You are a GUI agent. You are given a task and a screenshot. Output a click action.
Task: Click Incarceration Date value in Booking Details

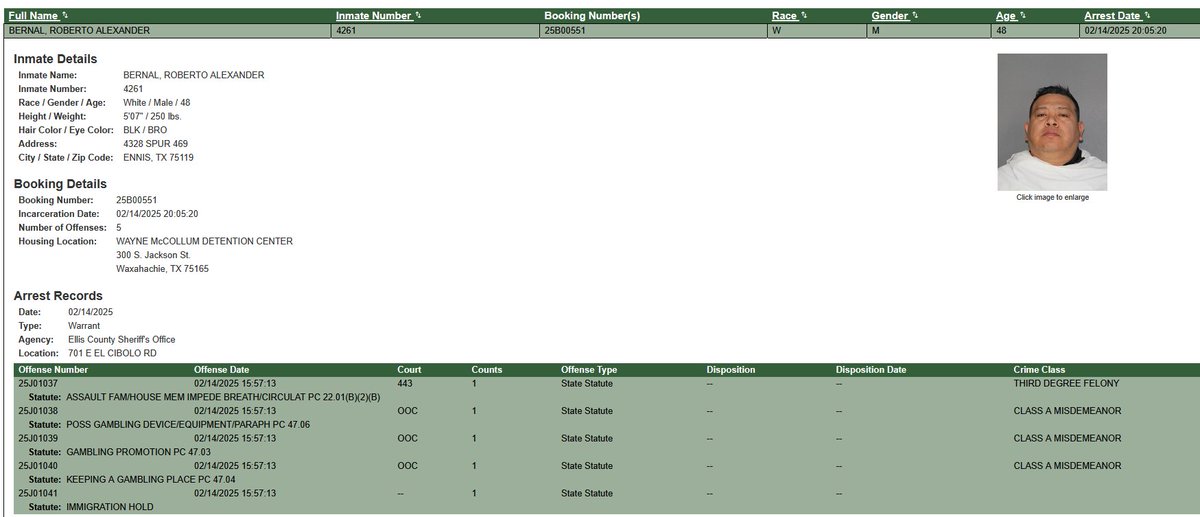point(157,214)
